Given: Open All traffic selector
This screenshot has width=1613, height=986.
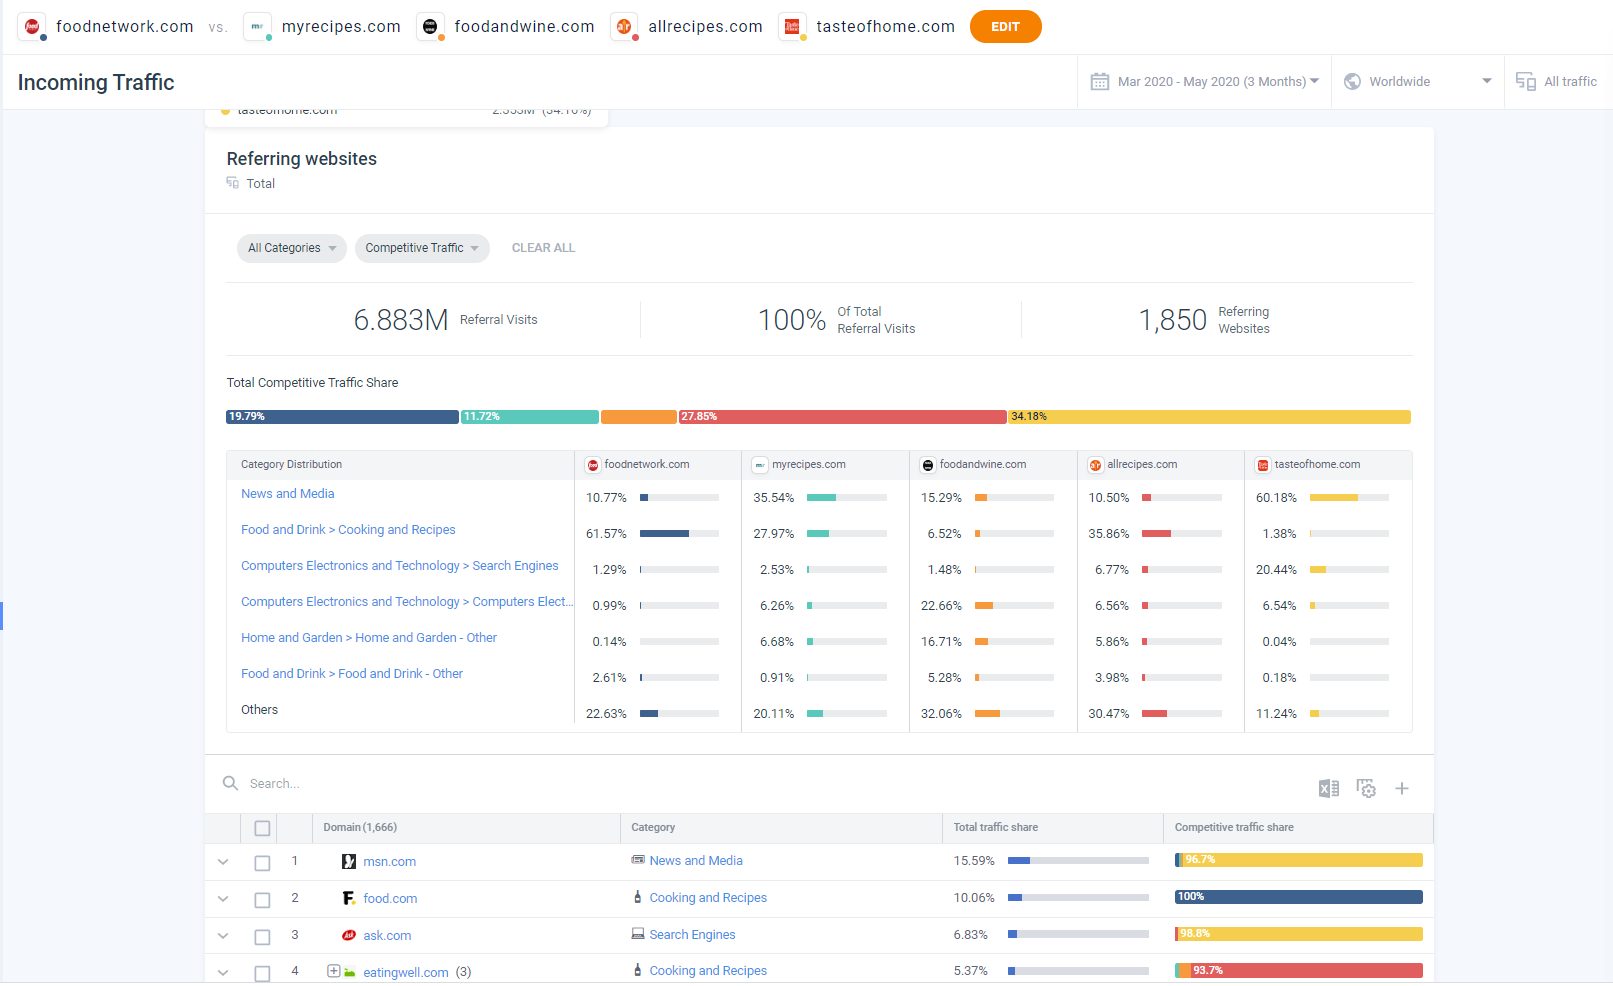Looking at the screenshot, I should click(x=1557, y=82).
